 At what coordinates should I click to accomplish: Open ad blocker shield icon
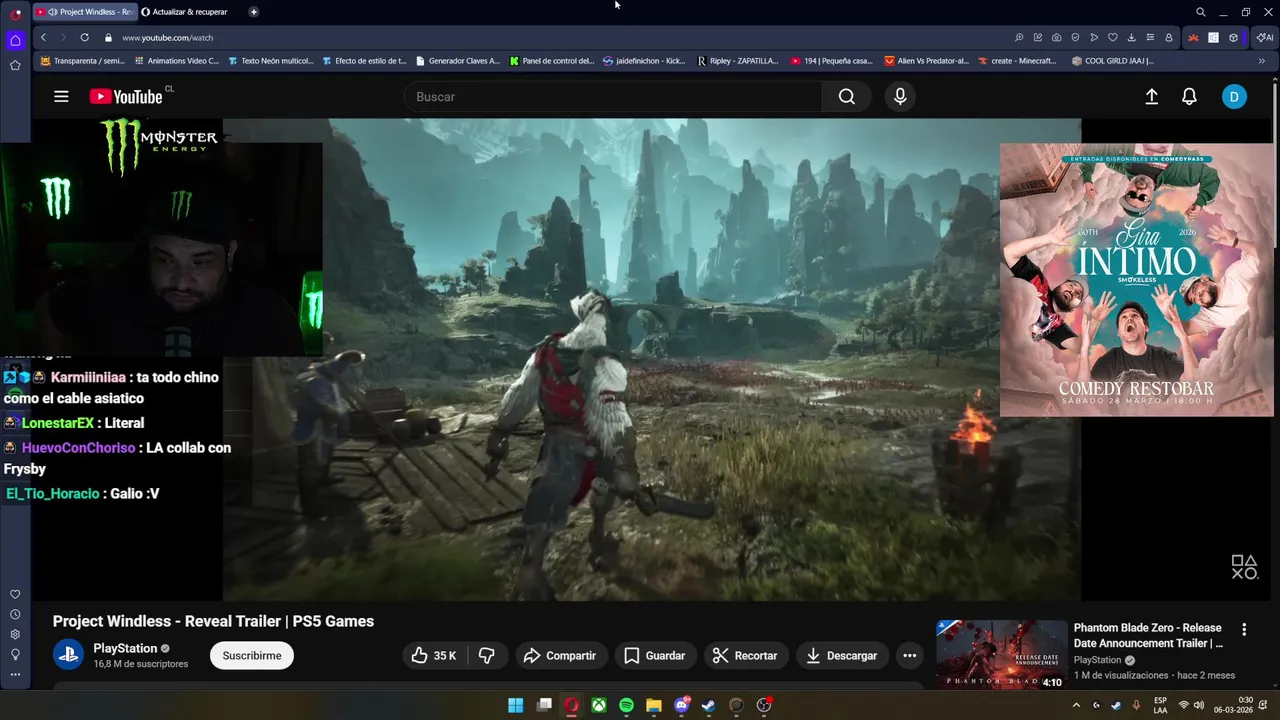click(1075, 37)
